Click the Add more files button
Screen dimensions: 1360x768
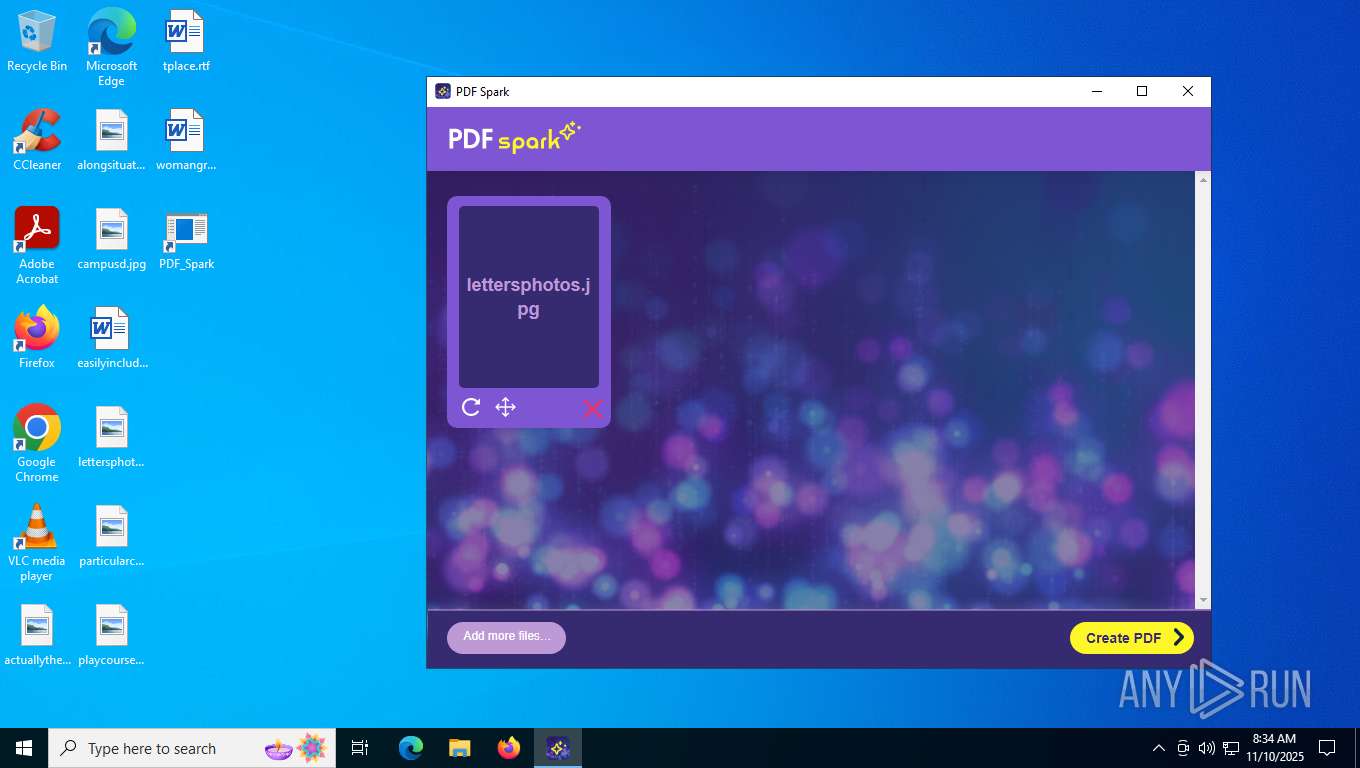tap(506, 637)
